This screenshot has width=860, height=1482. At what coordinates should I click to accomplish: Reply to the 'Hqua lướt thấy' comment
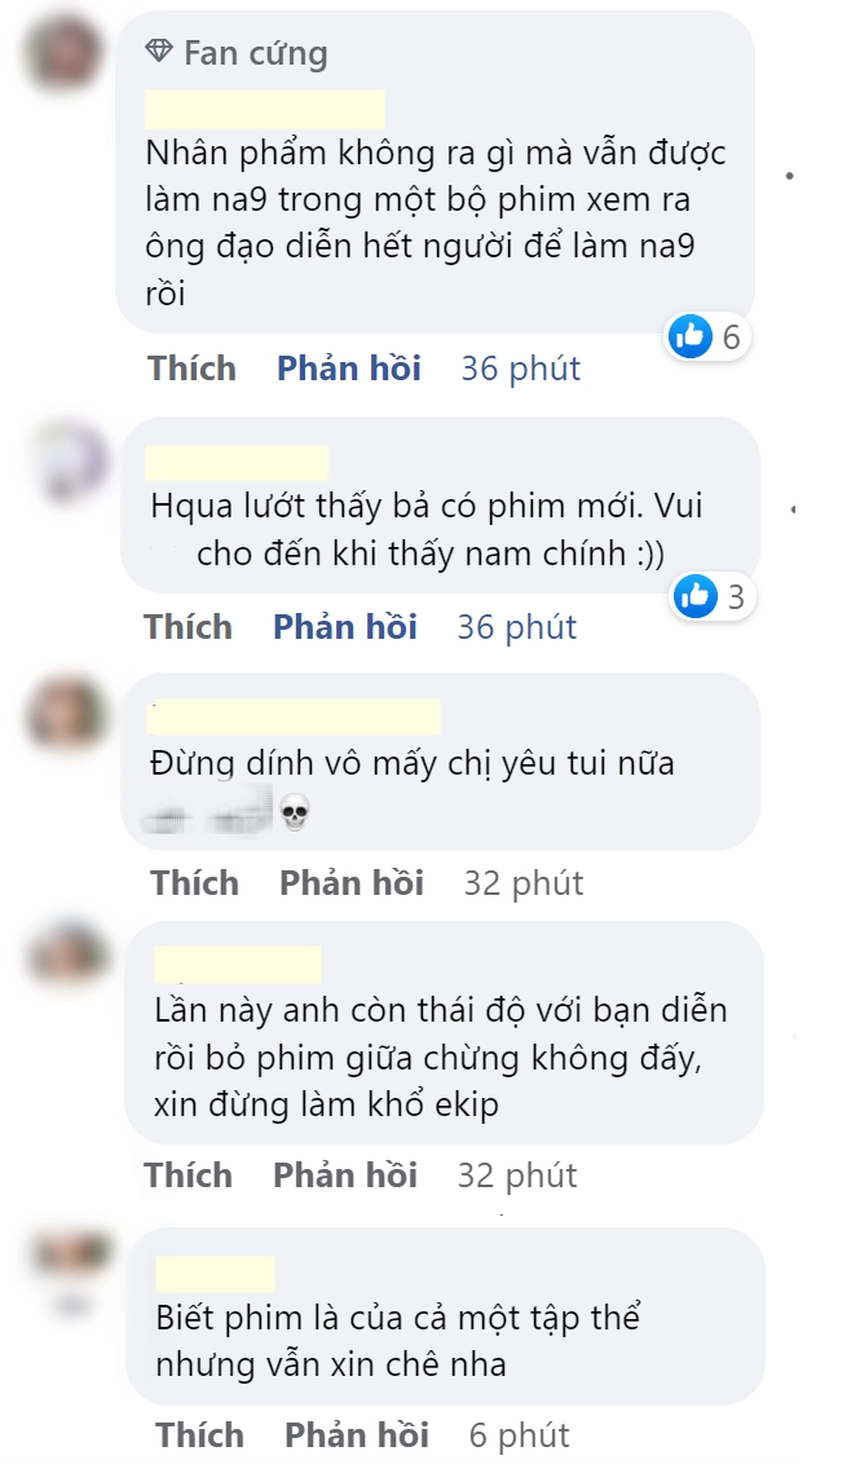[345, 627]
